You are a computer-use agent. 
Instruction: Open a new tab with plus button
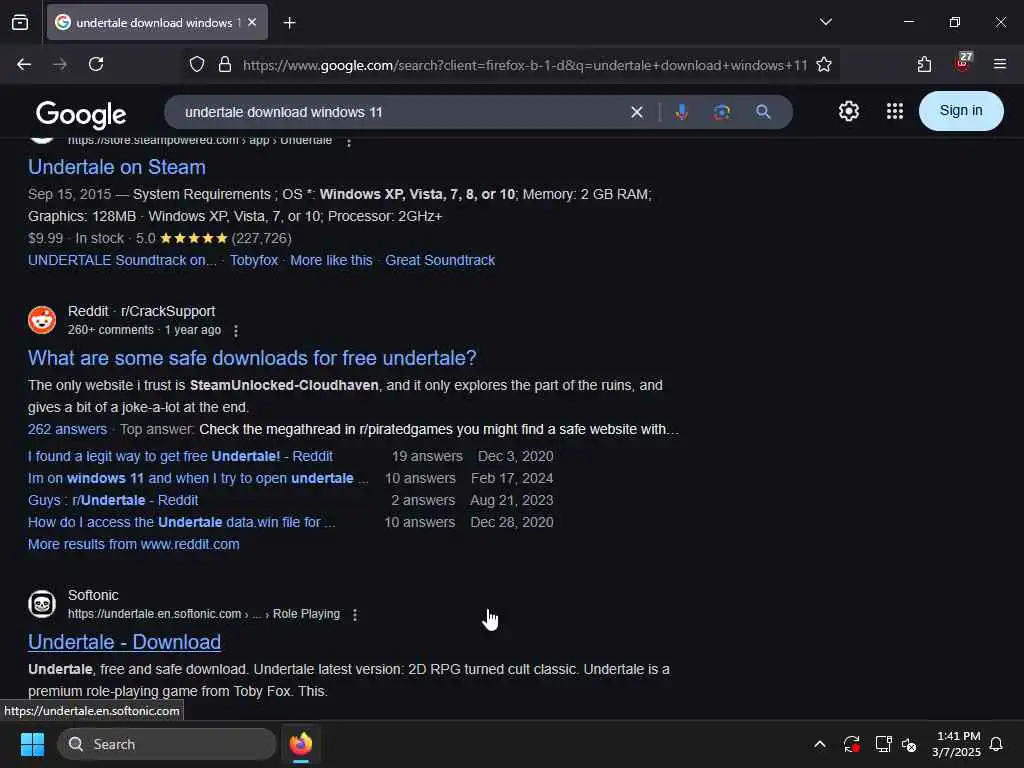289,23
